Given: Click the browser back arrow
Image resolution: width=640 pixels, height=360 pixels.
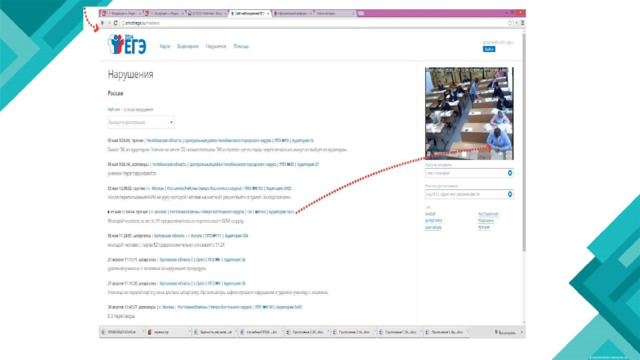Looking at the screenshot, I should pos(102,23).
